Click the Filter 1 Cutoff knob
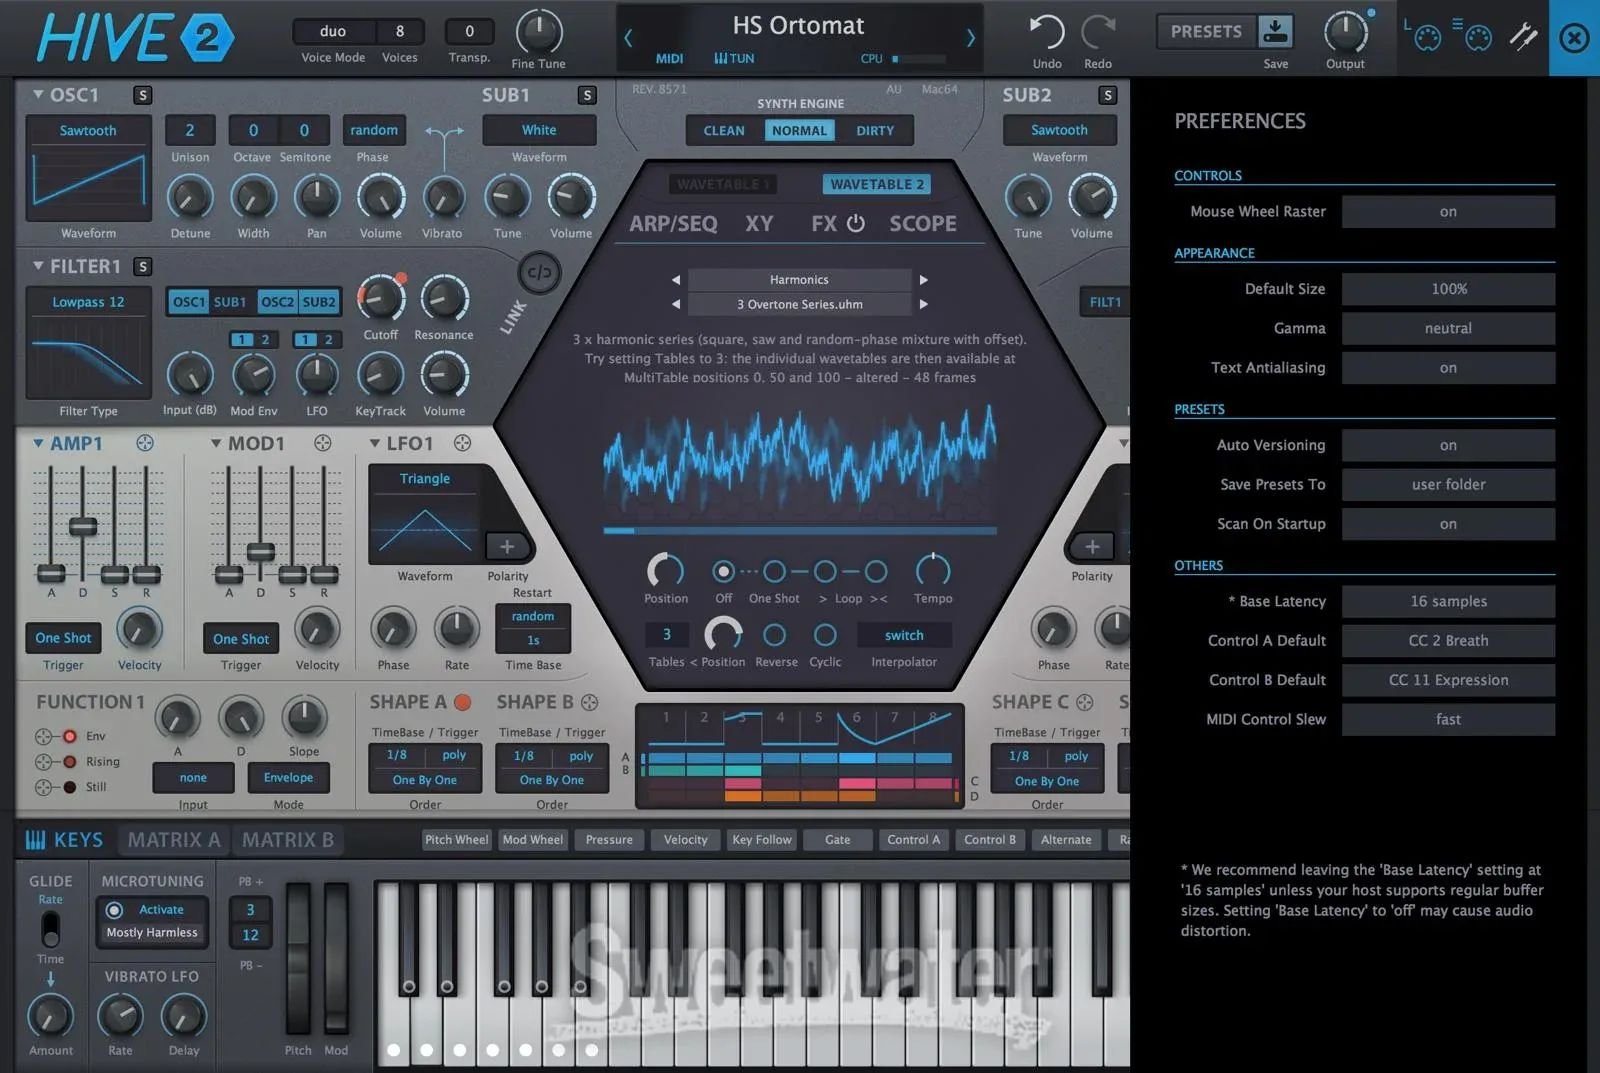The height and width of the screenshot is (1073, 1600). [381, 298]
